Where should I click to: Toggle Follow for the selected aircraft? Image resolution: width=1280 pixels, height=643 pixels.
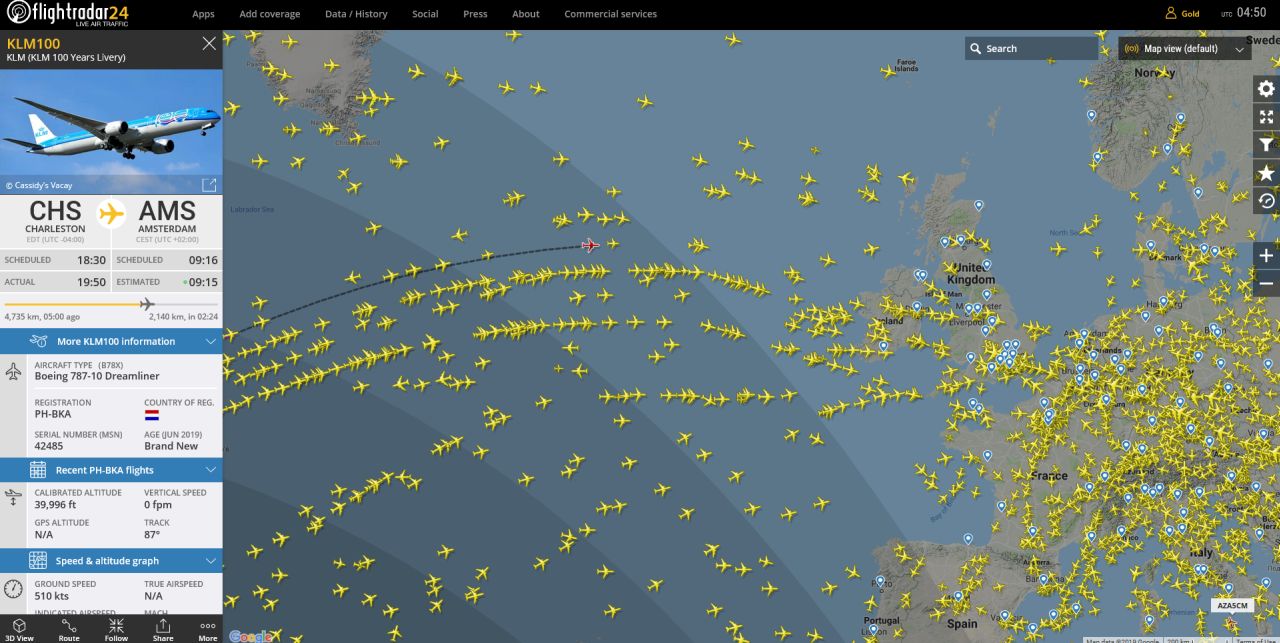click(116, 629)
